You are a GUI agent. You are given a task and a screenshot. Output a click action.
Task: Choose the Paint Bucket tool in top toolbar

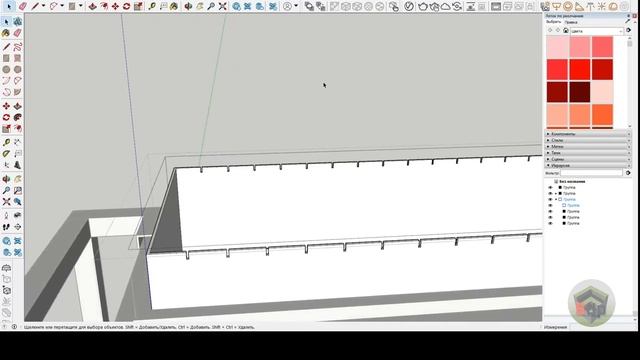(174, 6)
